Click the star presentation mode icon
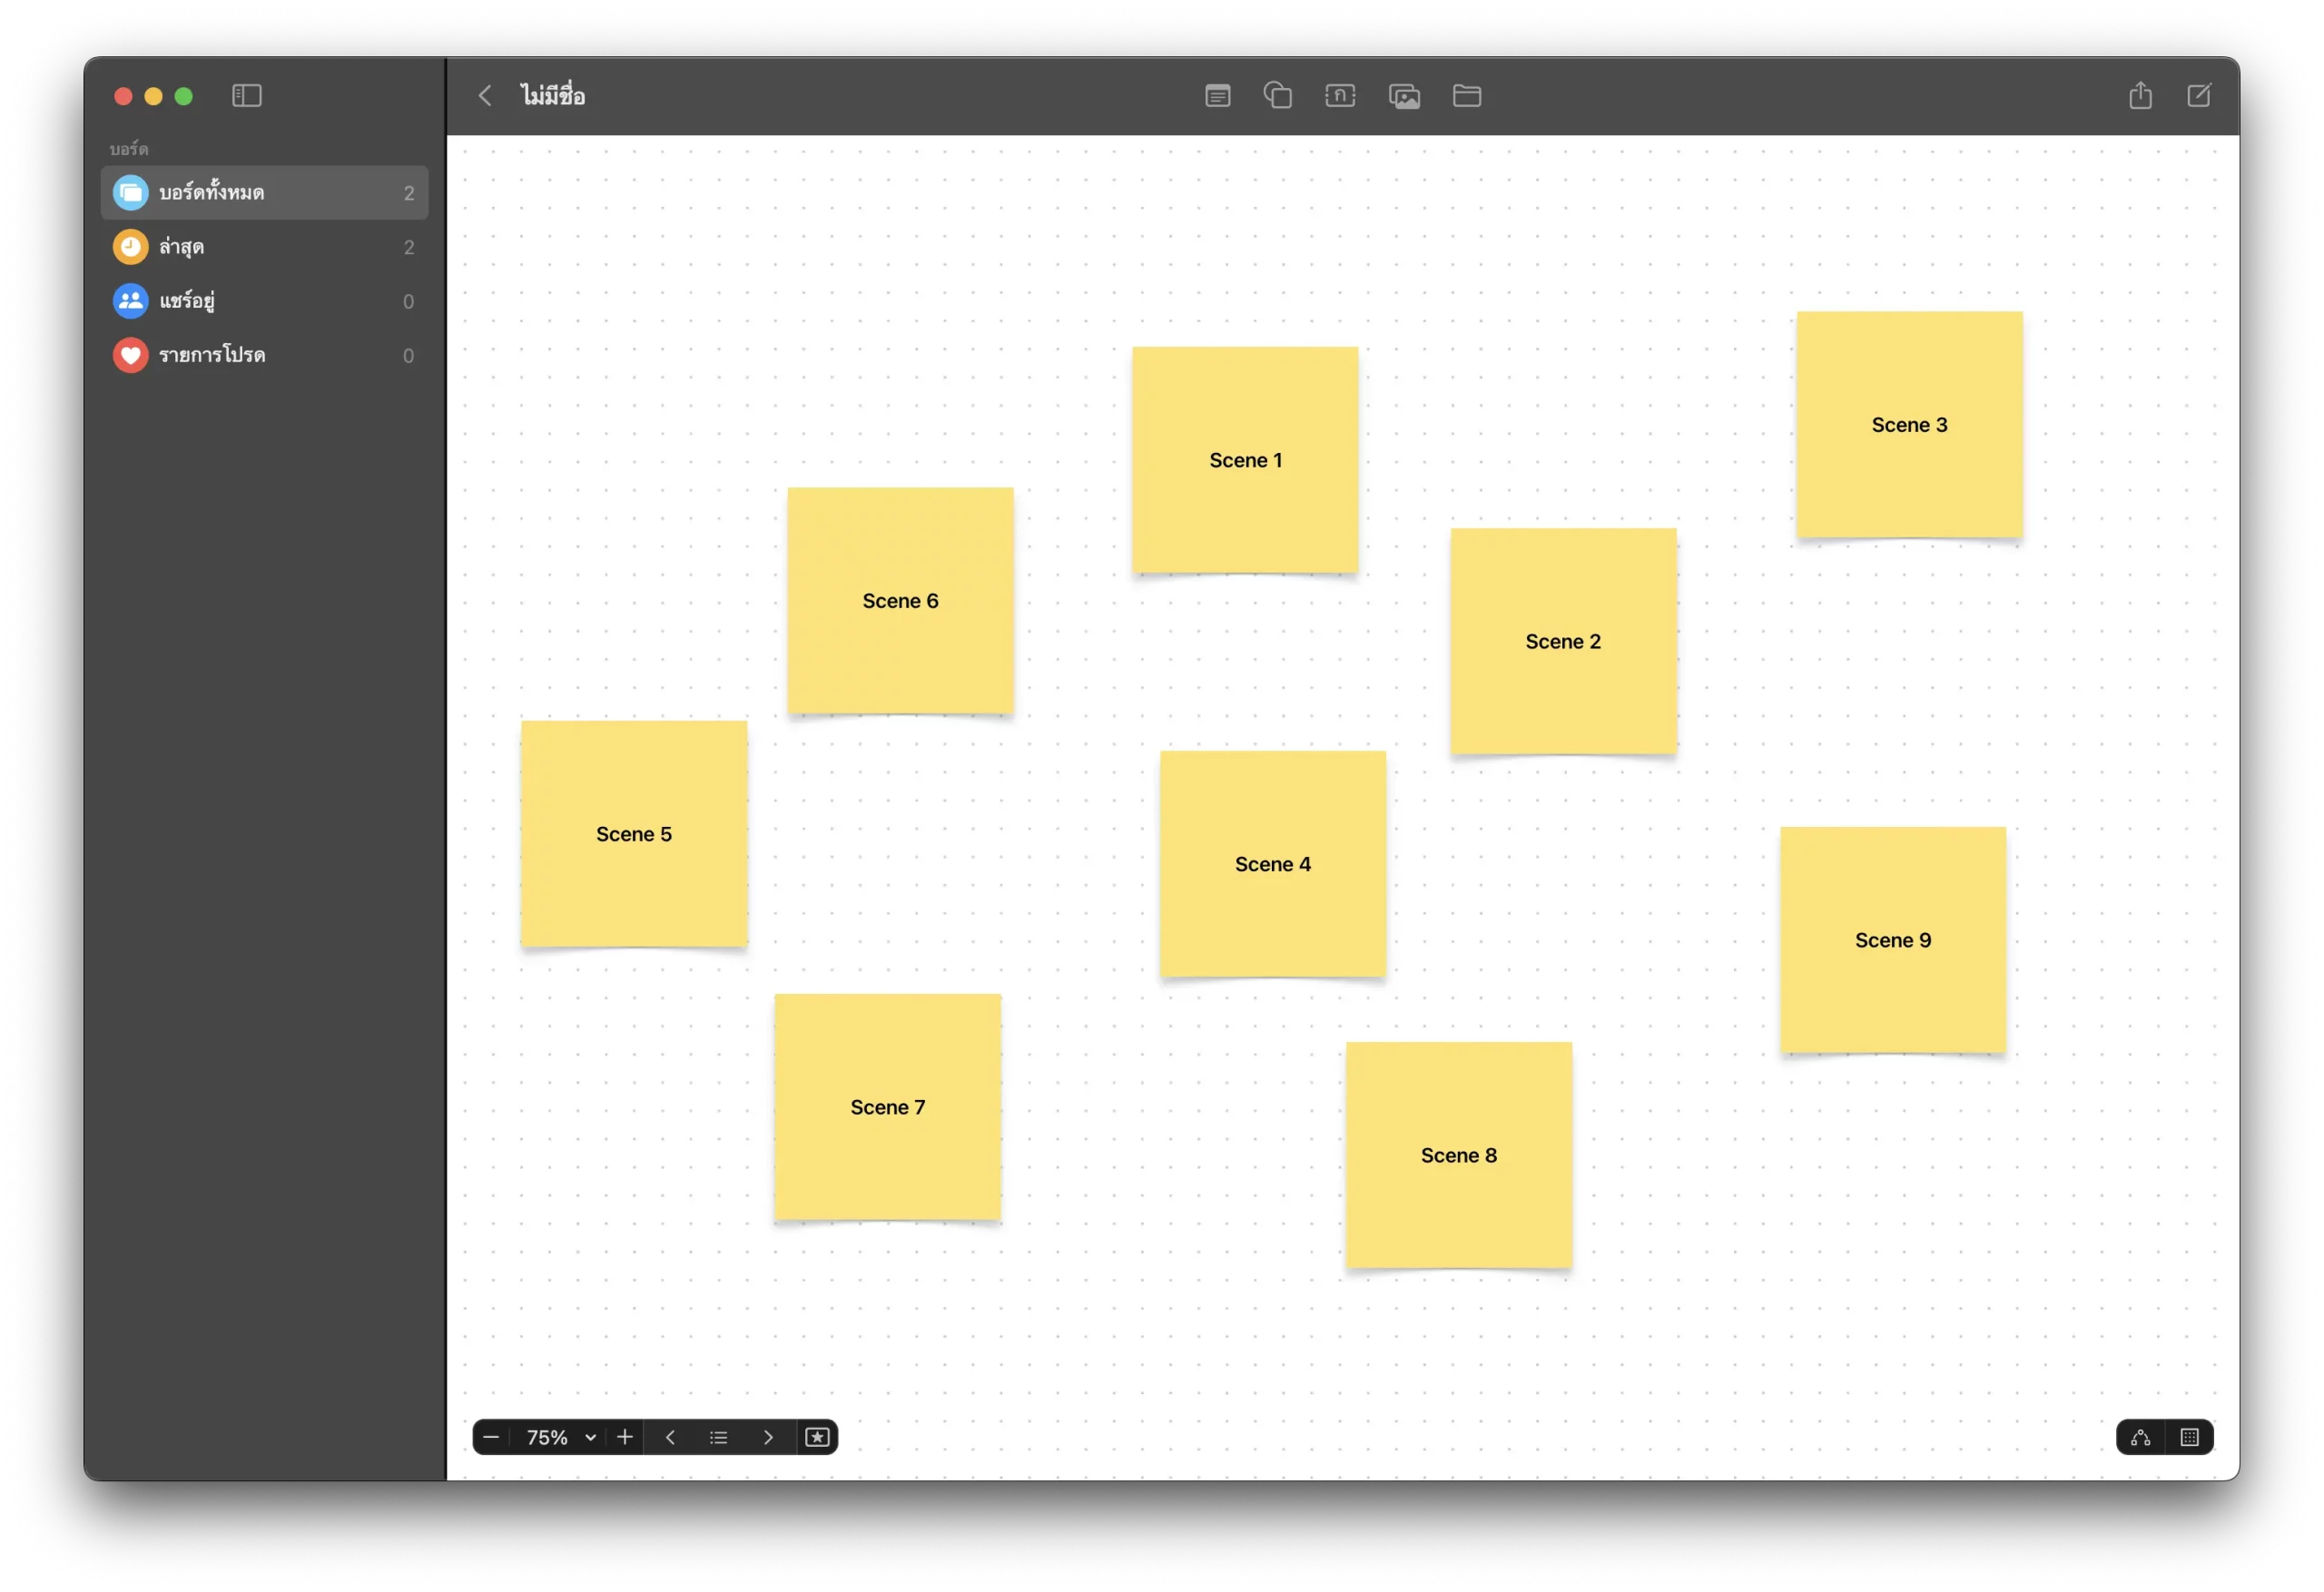 (817, 1437)
